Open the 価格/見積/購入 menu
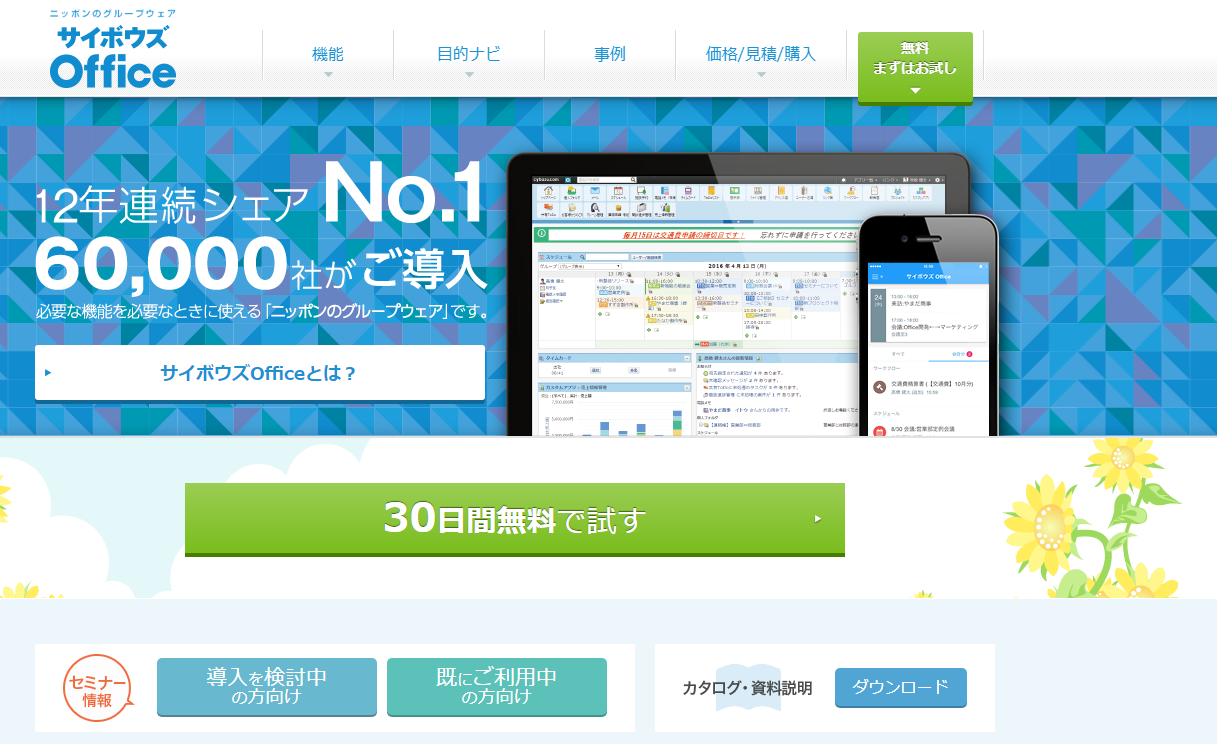The image size is (1217, 744). 760,55
